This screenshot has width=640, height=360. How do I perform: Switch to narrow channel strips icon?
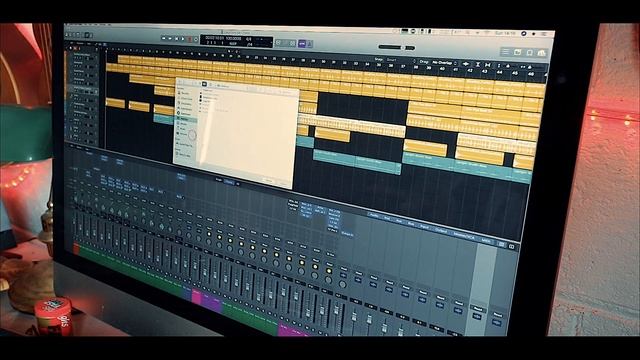click(501, 244)
